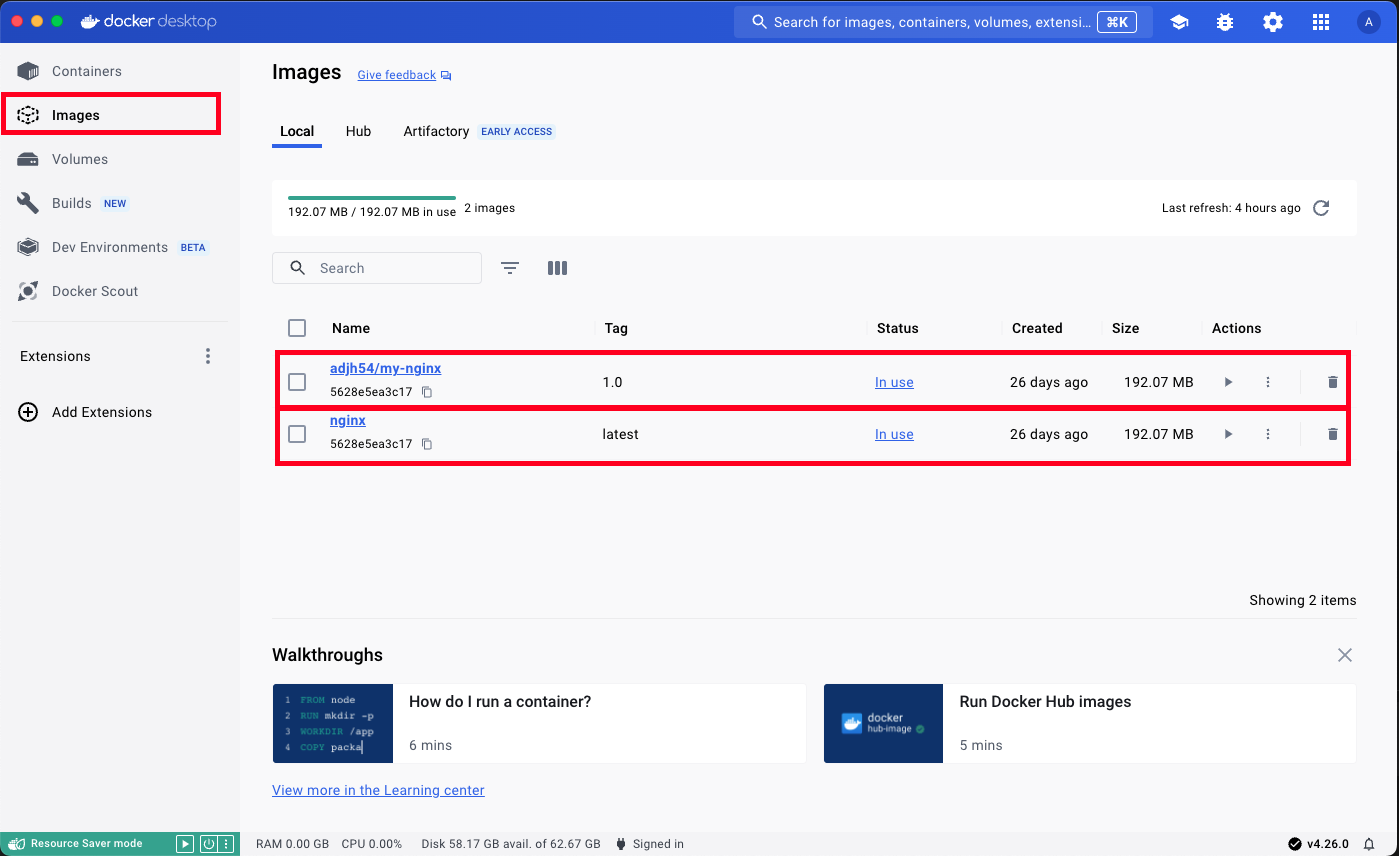
Task: Sort by the Size column header
Action: pos(1125,328)
